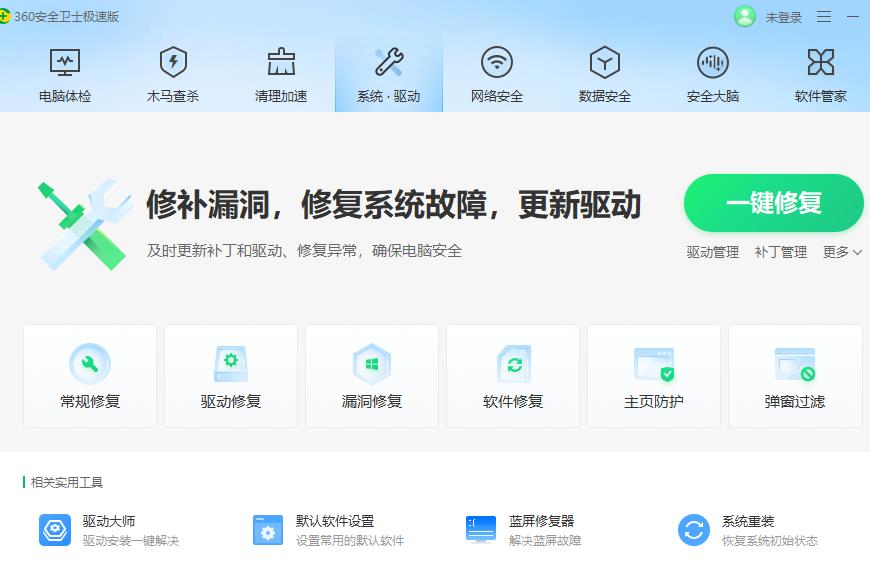Expand the 更多 dropdown
The height and width of the screenshot is (580, 870).
(842, 252)
